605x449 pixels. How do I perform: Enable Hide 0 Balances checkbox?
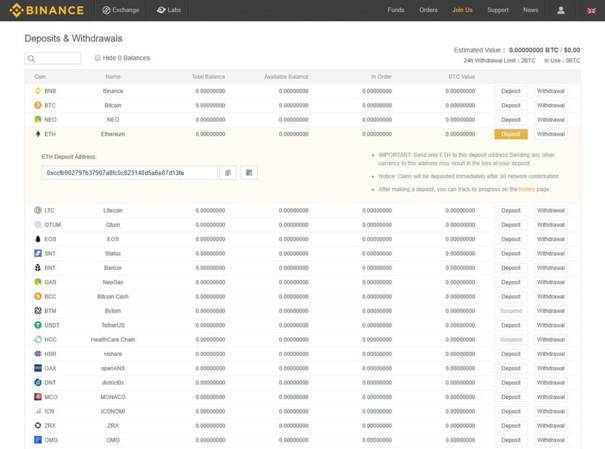(x=98, y=58)
